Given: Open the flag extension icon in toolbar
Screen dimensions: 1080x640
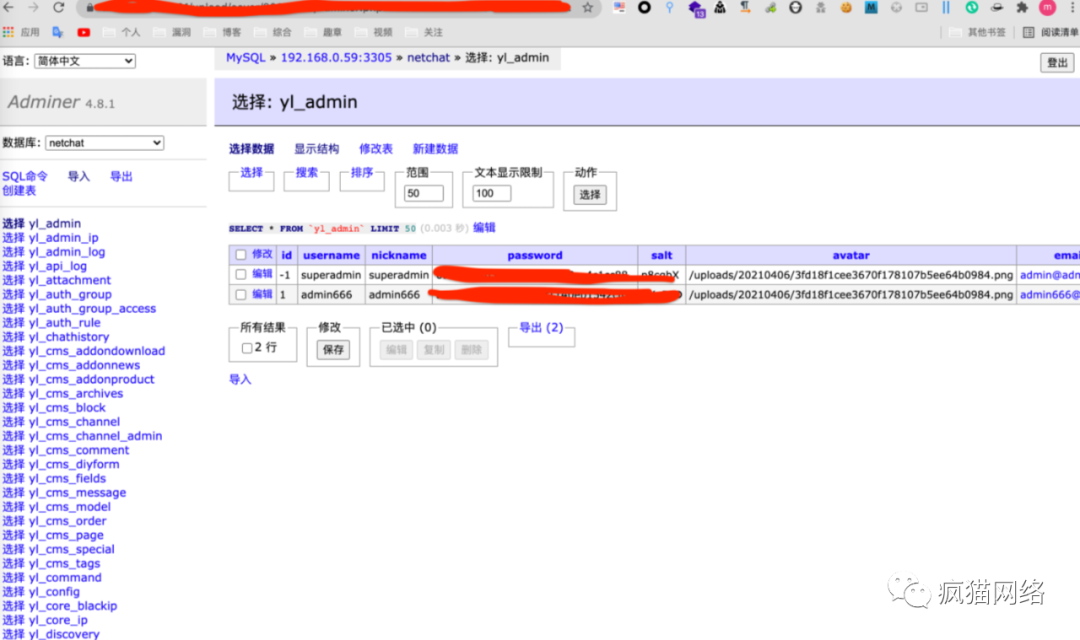Looking at the screenshot, I should pos(619,8).
